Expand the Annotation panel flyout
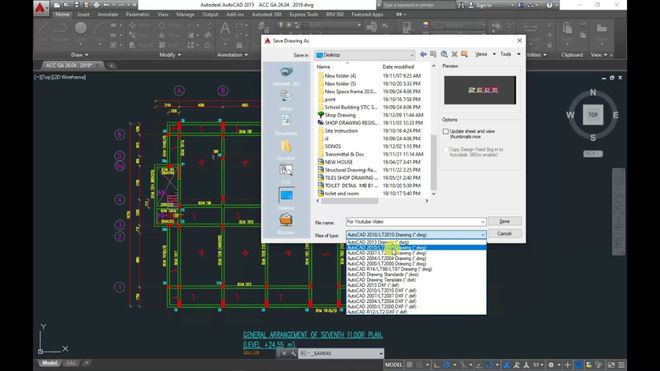The width and height of the screenshot is (660, 371). (232, 55)
